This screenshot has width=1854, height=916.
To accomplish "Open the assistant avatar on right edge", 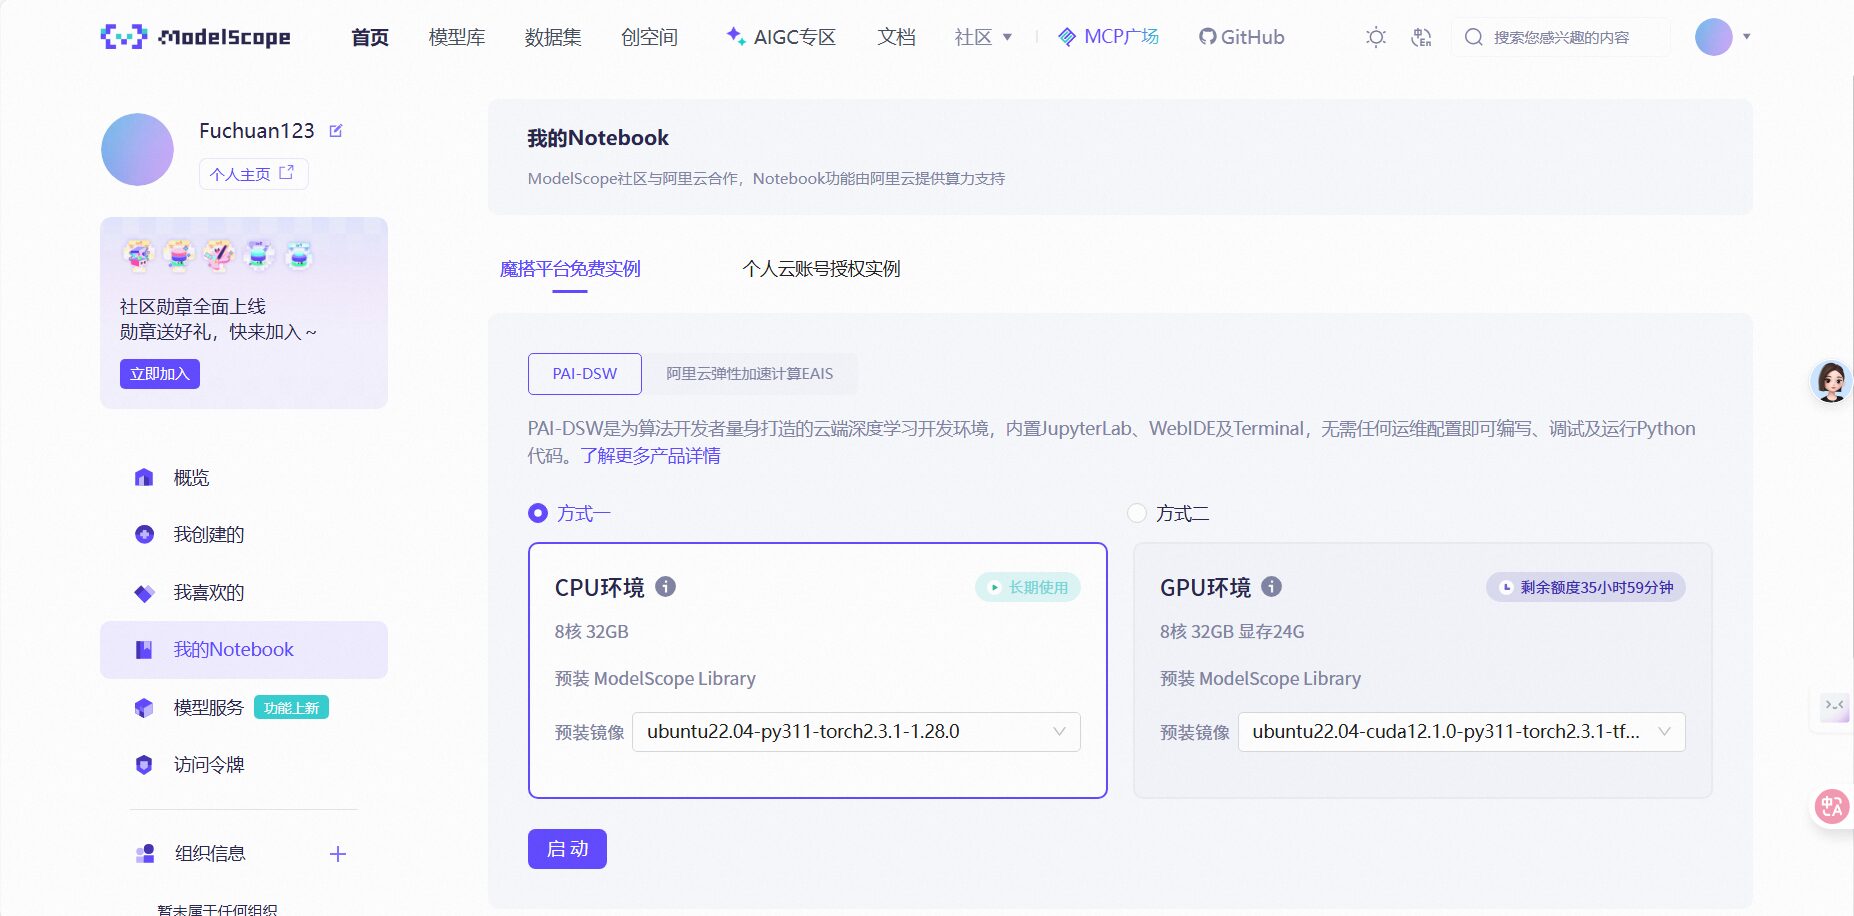I will (1831, 381).
